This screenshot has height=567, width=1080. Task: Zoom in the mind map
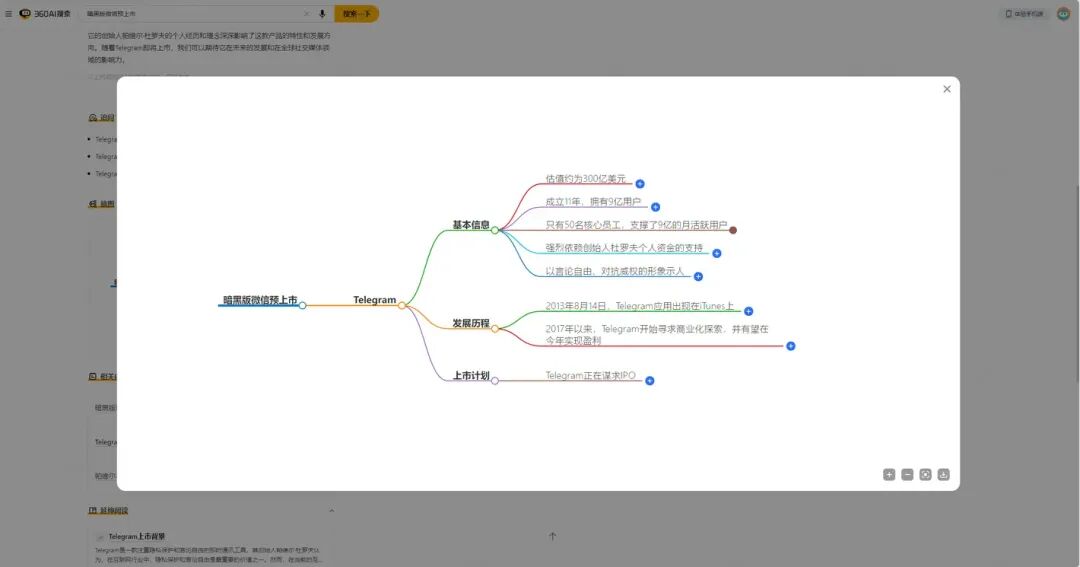click(x=889, y=475)
